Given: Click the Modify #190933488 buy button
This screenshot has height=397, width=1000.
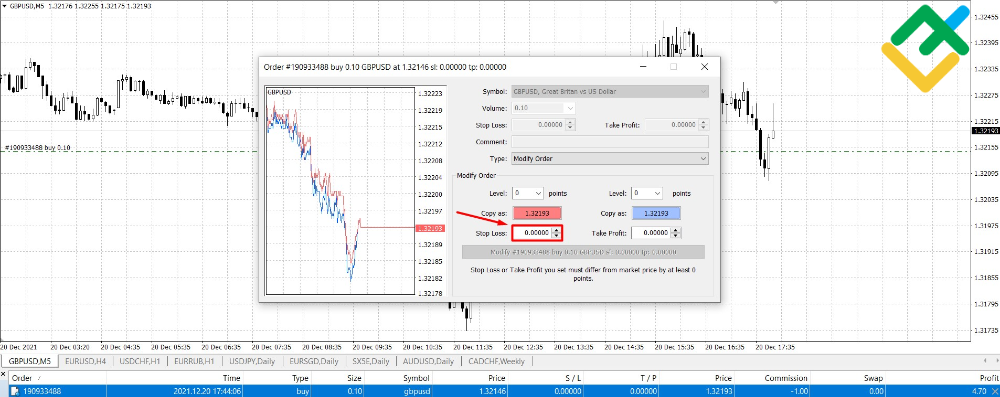Looking at the screenshot, I should coord(583,252).
